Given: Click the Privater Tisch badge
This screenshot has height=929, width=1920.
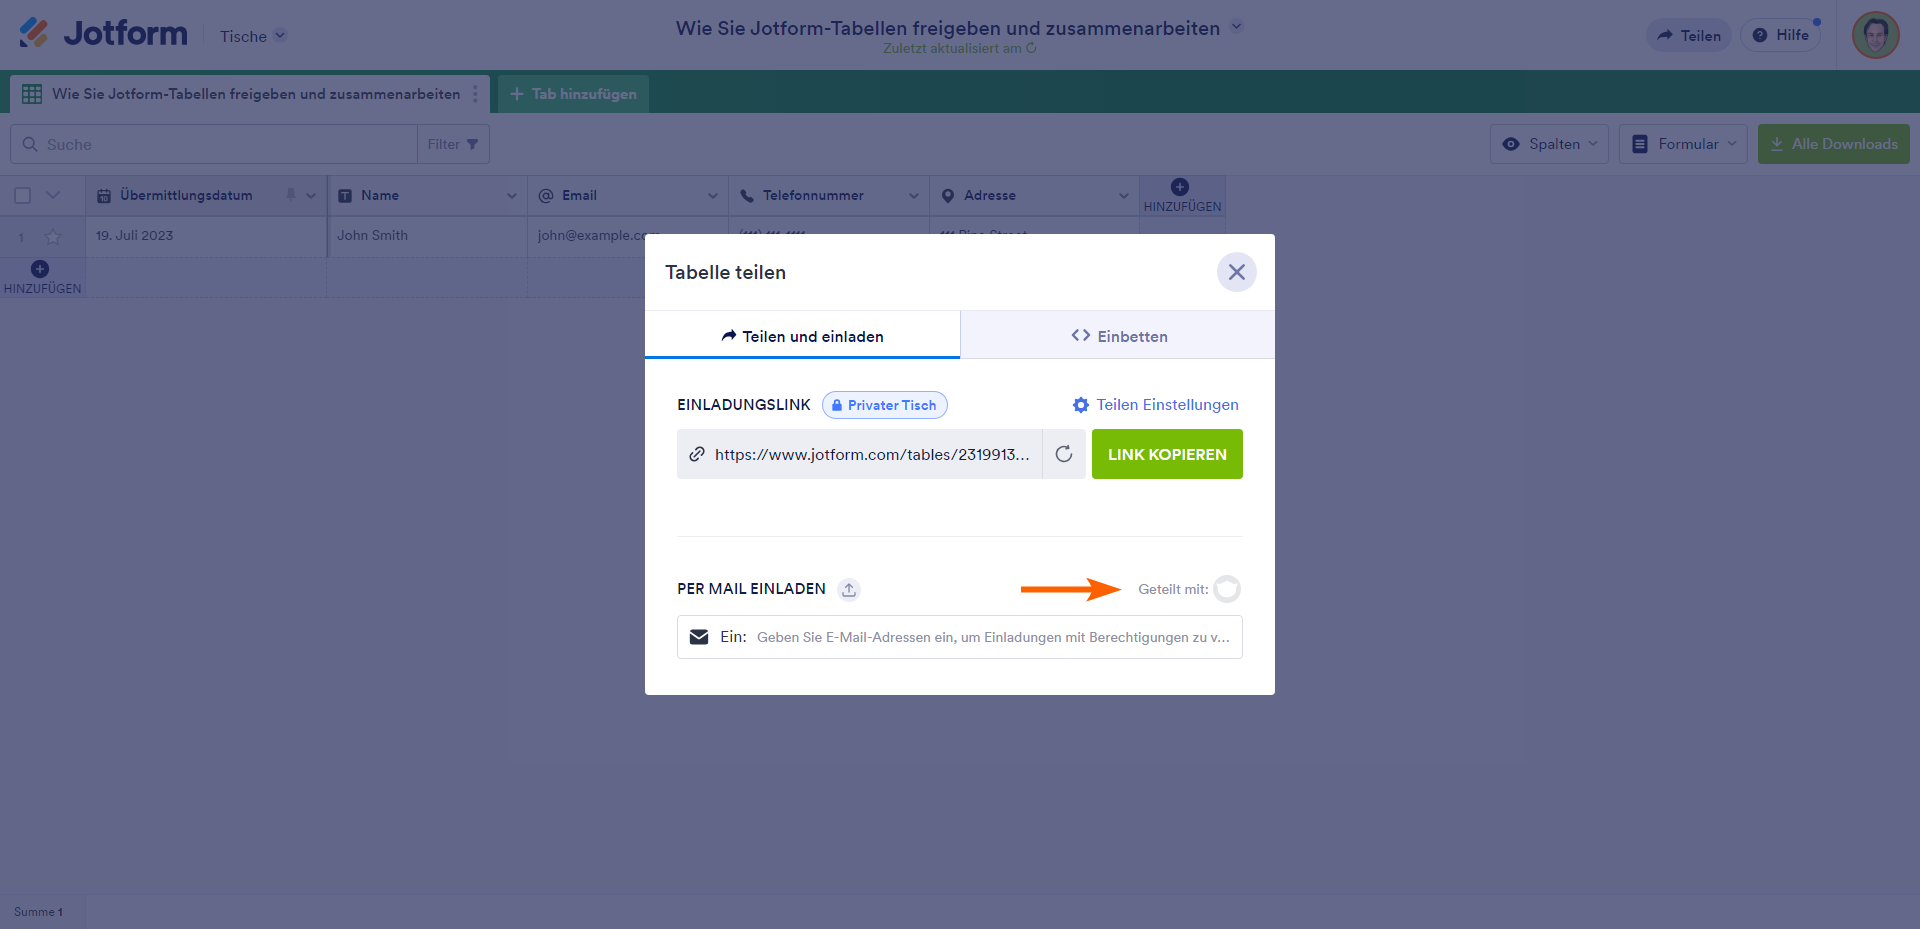Looking at the screenshot, I should 884,405.
